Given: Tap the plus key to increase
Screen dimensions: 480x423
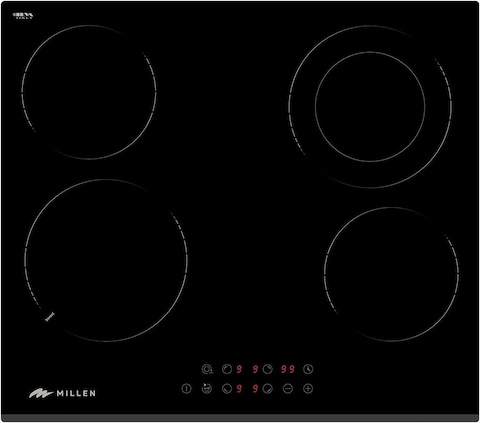Looking at the screenshot, I should point(308,389).
